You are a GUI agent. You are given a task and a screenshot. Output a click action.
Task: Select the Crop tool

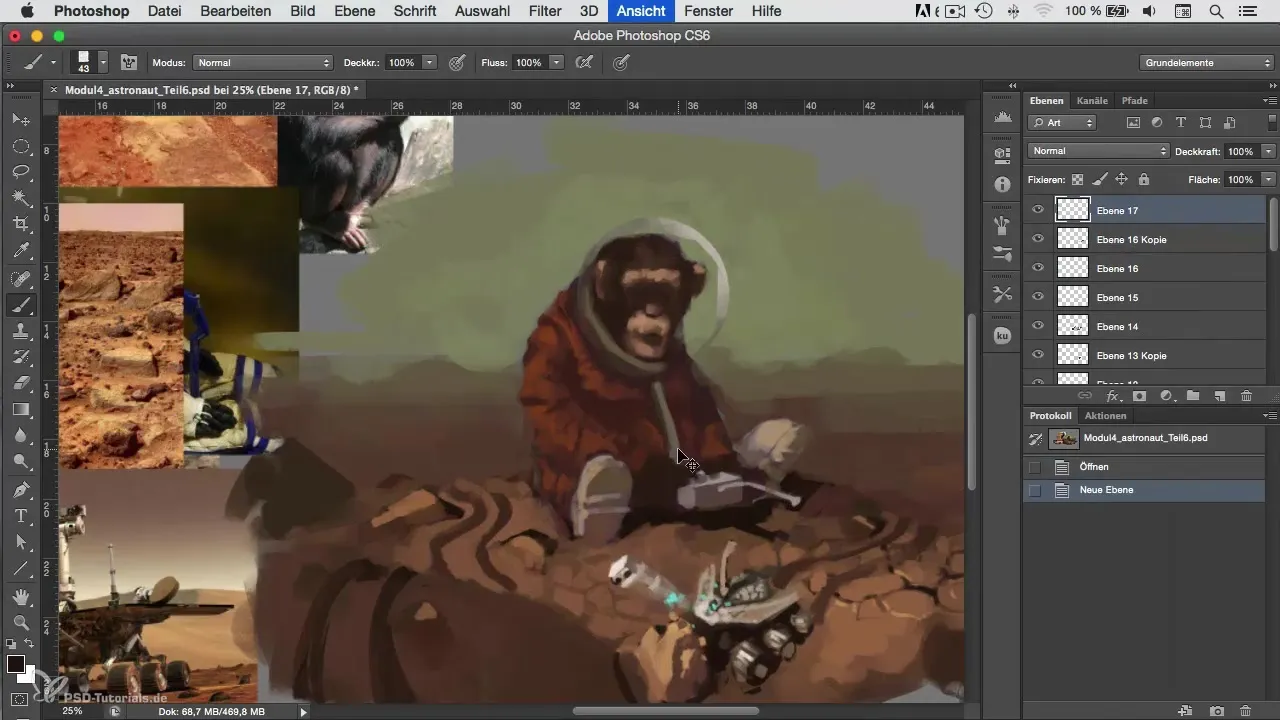[21, 224]
